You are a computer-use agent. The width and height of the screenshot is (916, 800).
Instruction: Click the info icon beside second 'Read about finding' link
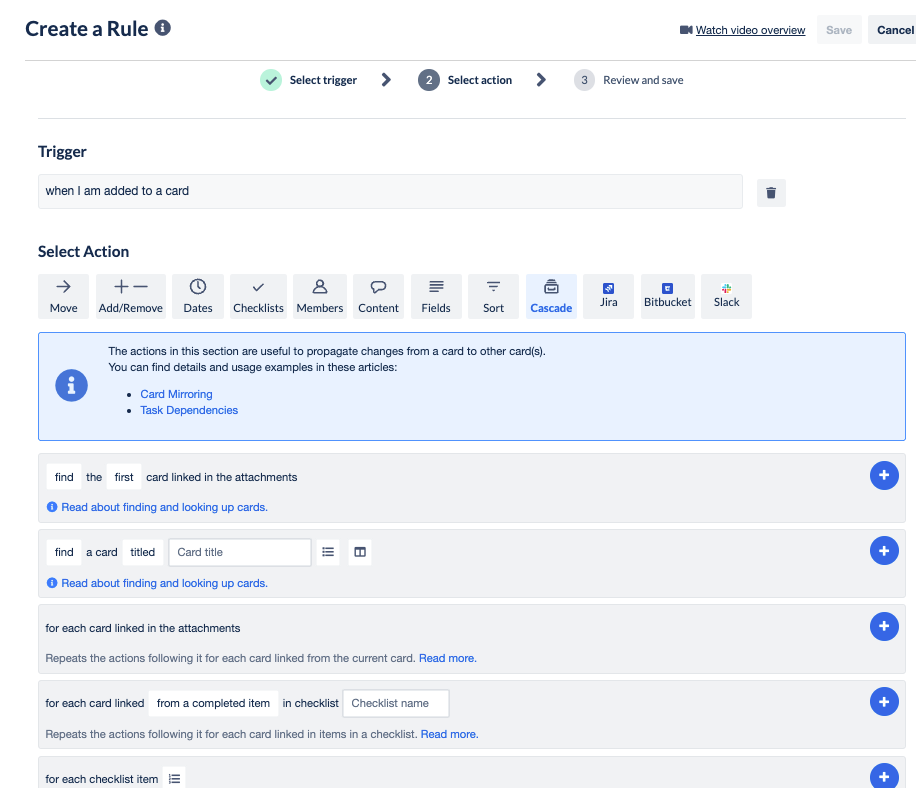[x=52, y=583]
